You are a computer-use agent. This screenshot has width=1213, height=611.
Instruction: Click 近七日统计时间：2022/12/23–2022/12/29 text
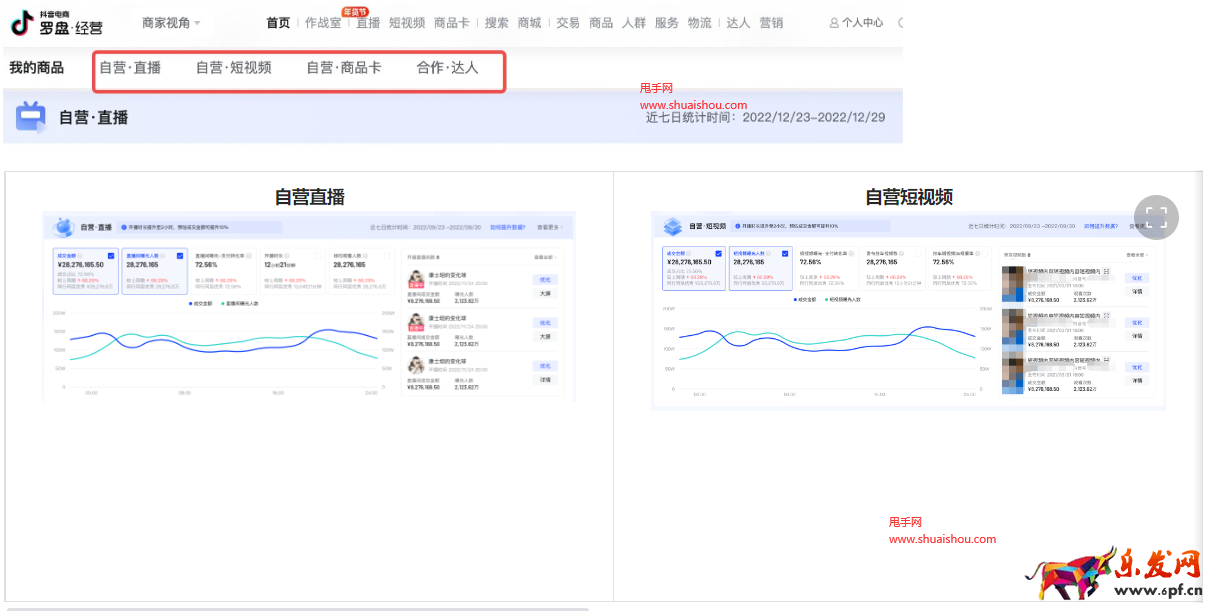pyautogui.click(x=765, y=117)
